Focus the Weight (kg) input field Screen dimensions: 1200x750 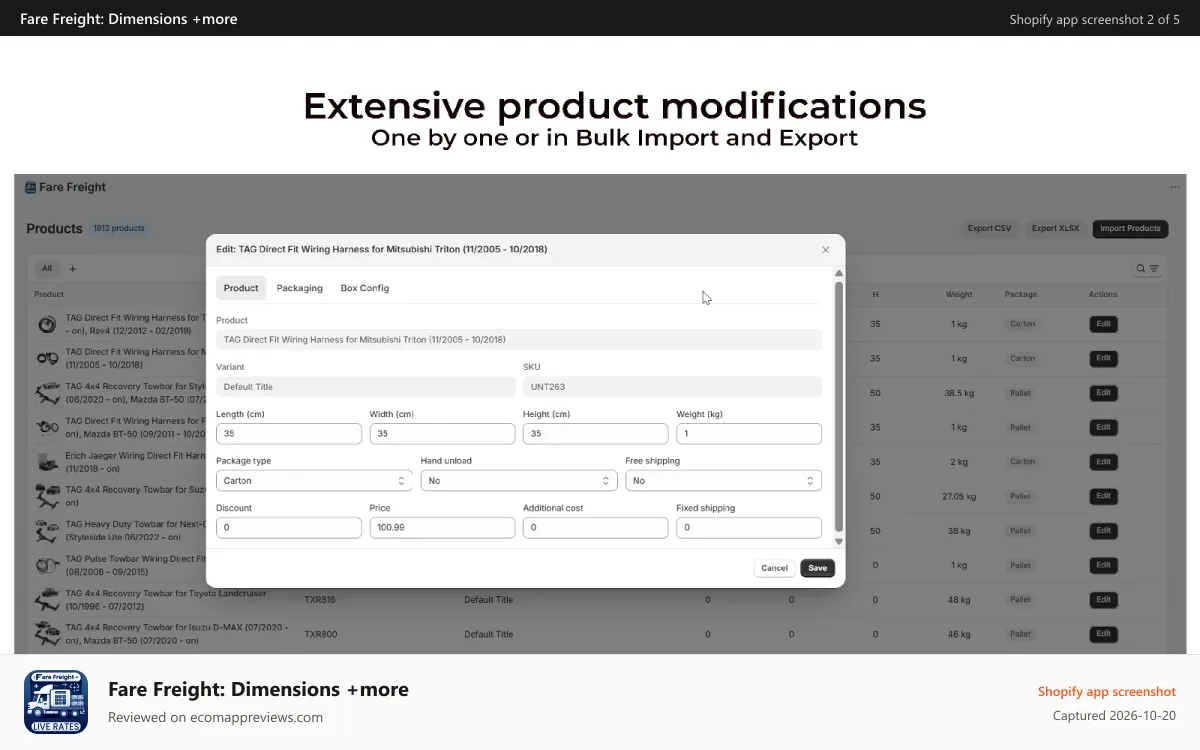(749, 434)
